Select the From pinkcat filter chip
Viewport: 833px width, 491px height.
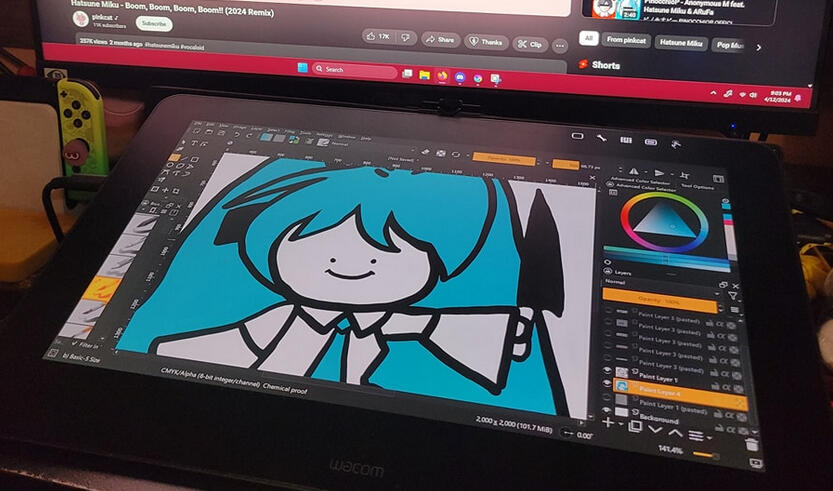coord(624,42)
